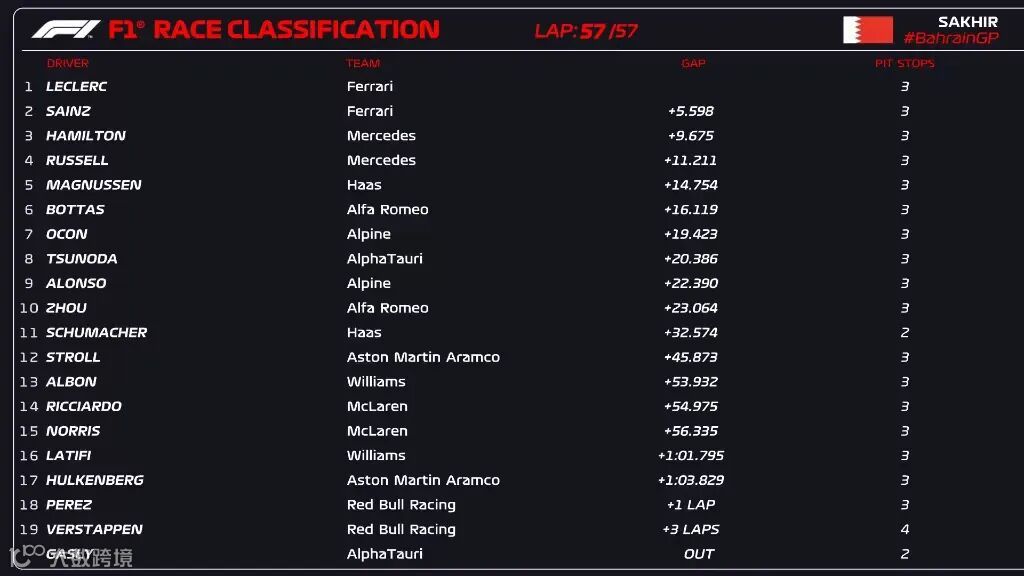The width and height of the screenshot is (1024, 576).
Task: Click the LAP 57/57 indicator
Action: (x=586, y=31)
